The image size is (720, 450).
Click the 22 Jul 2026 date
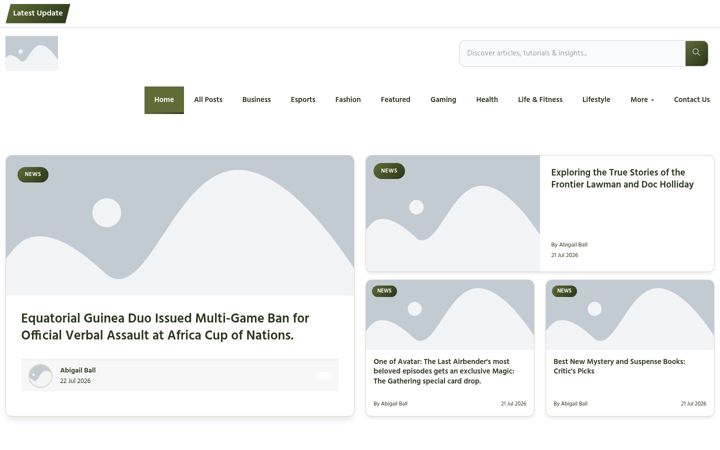point(75,381)
